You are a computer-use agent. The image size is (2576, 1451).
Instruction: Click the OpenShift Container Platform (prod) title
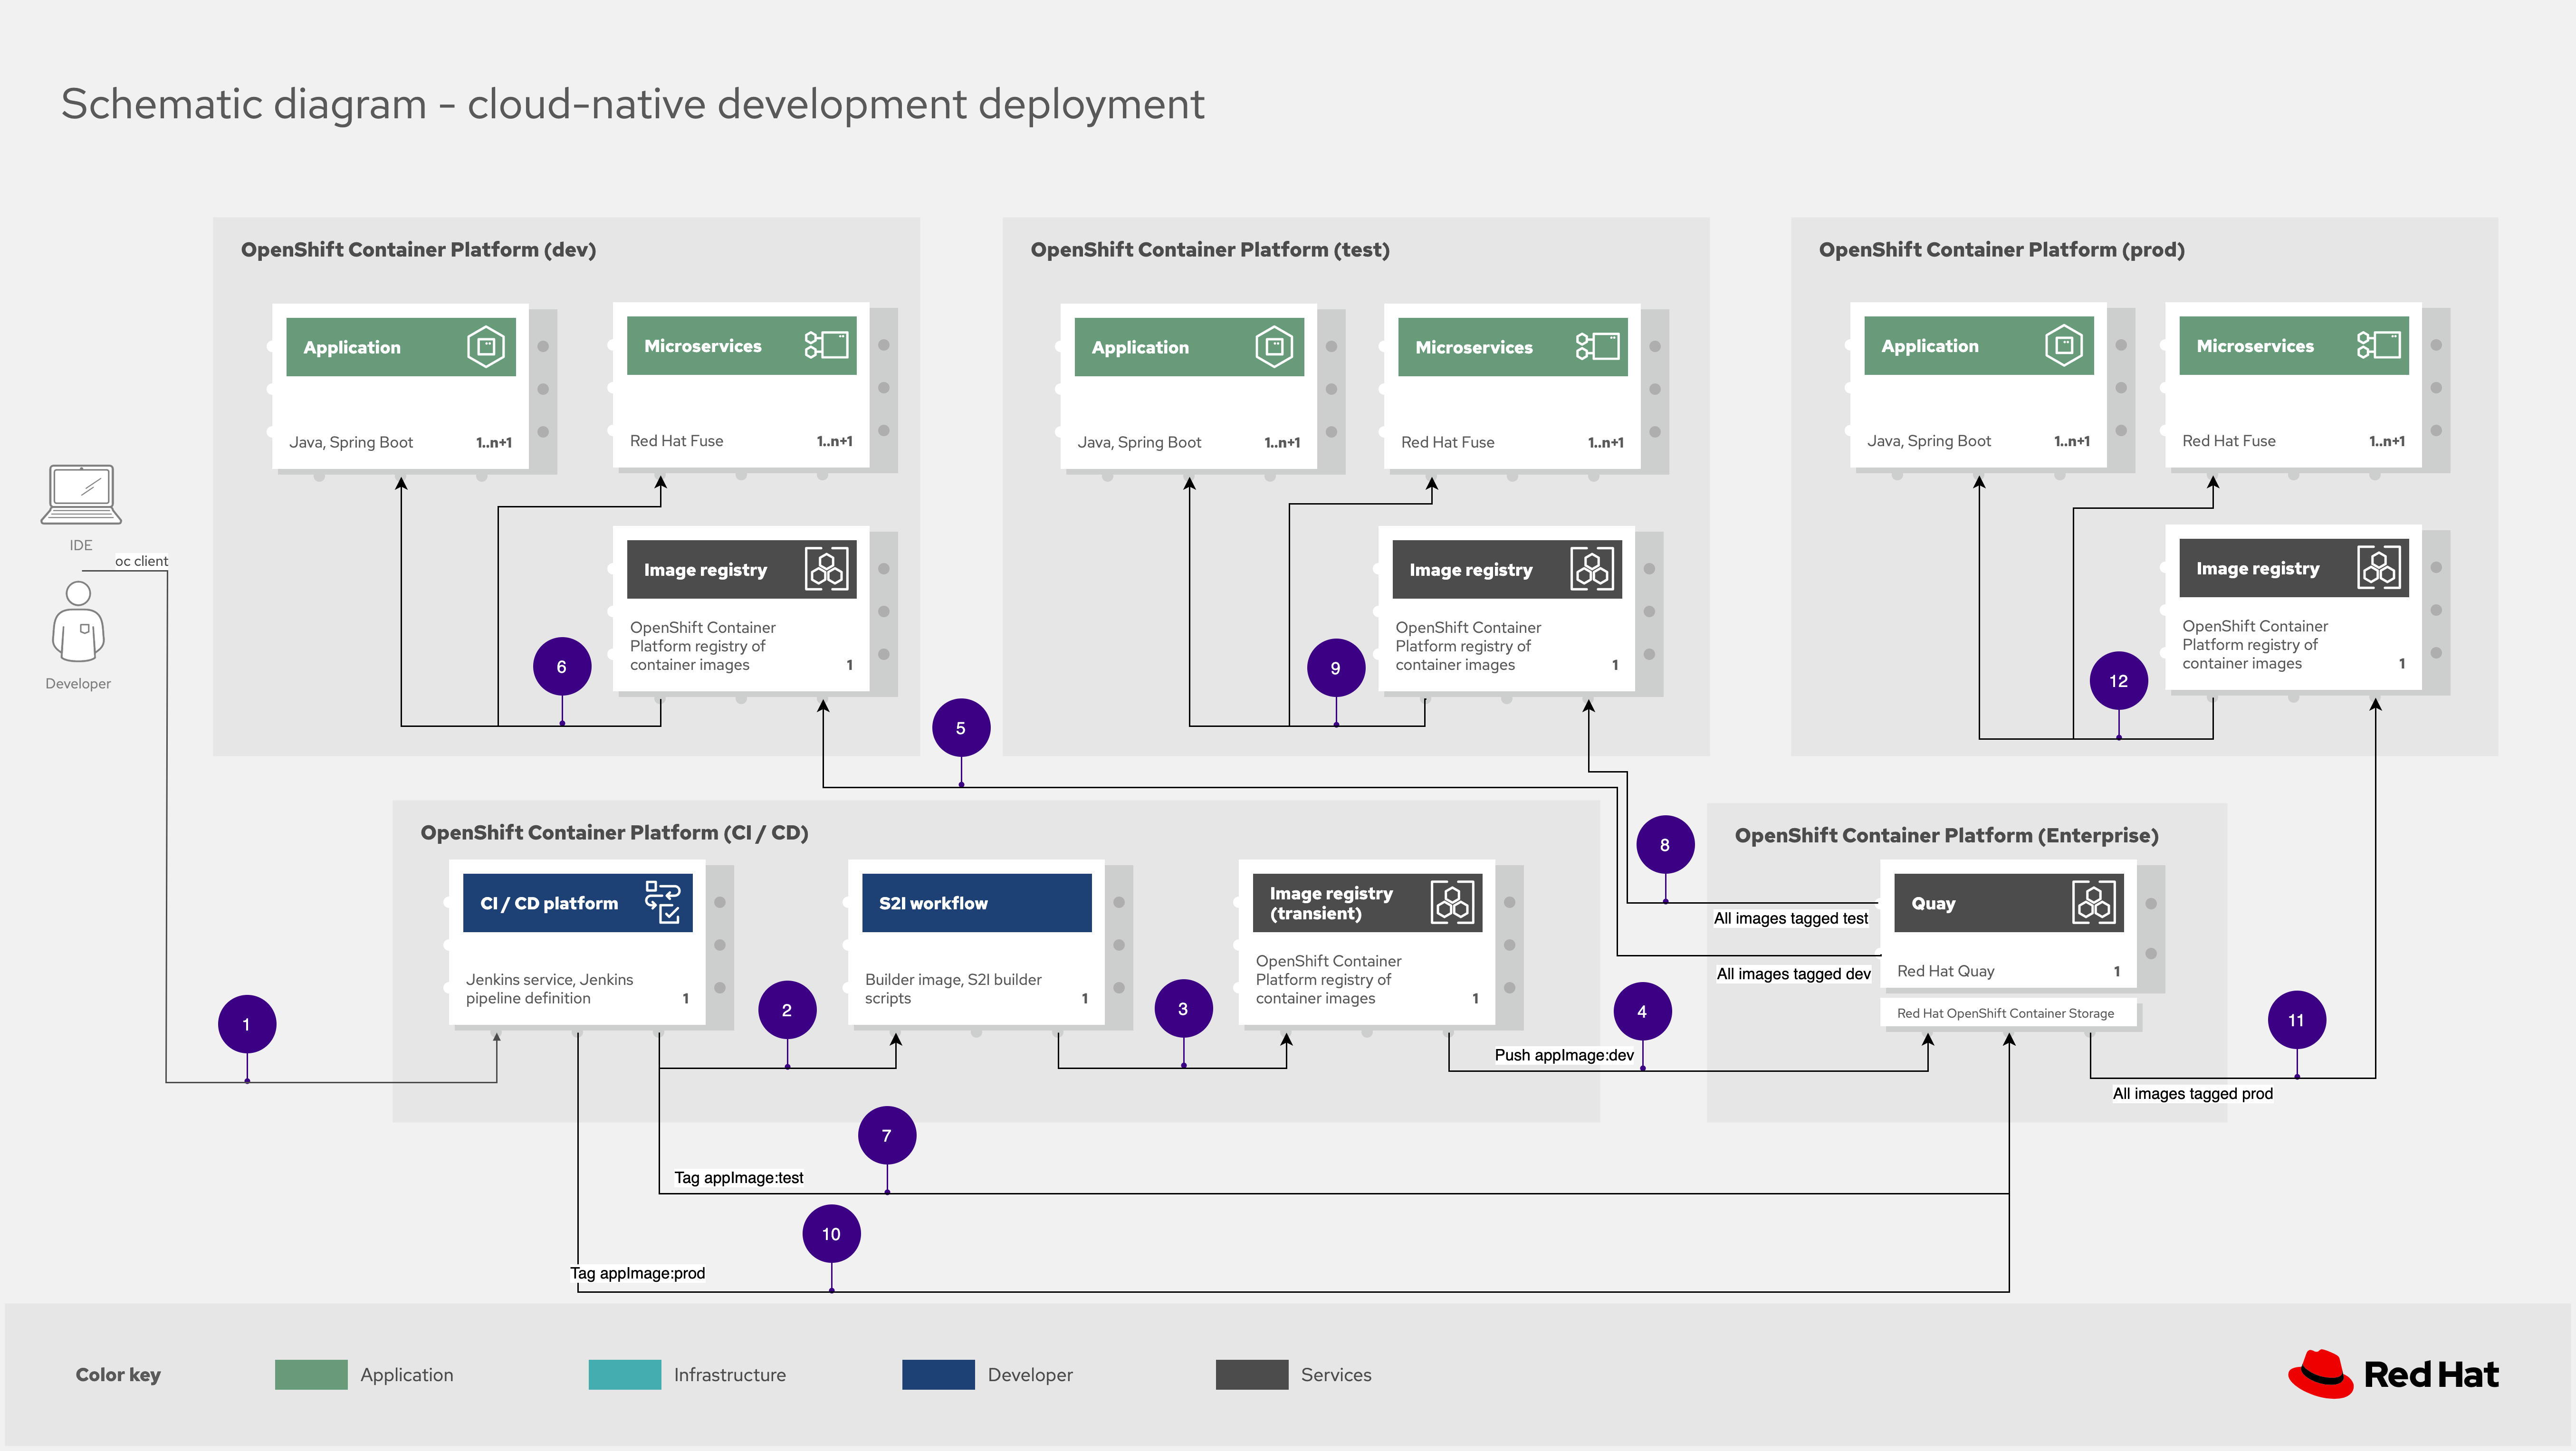[2001, 250]
